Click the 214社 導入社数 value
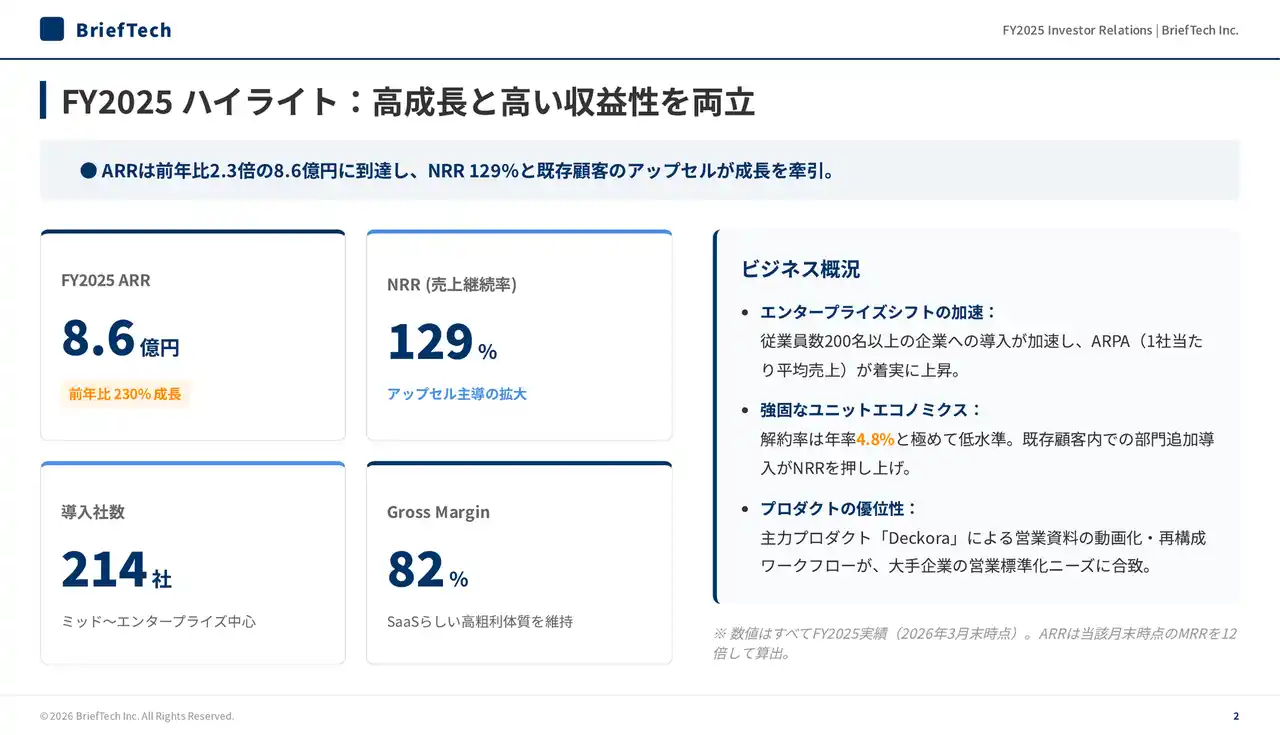The width and height of the screenshot is (1280, 735). [116, 570]
